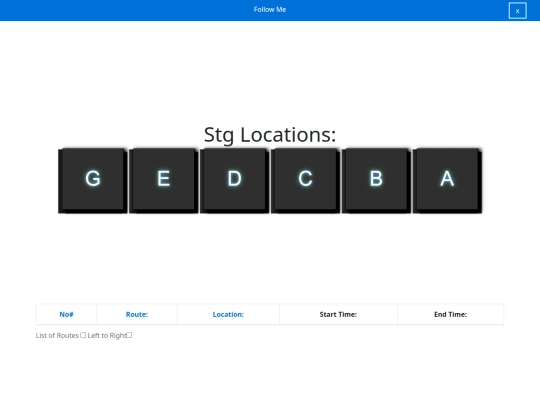
Task: Click the Stg Locations heading
Action: [x=270, y=135]
